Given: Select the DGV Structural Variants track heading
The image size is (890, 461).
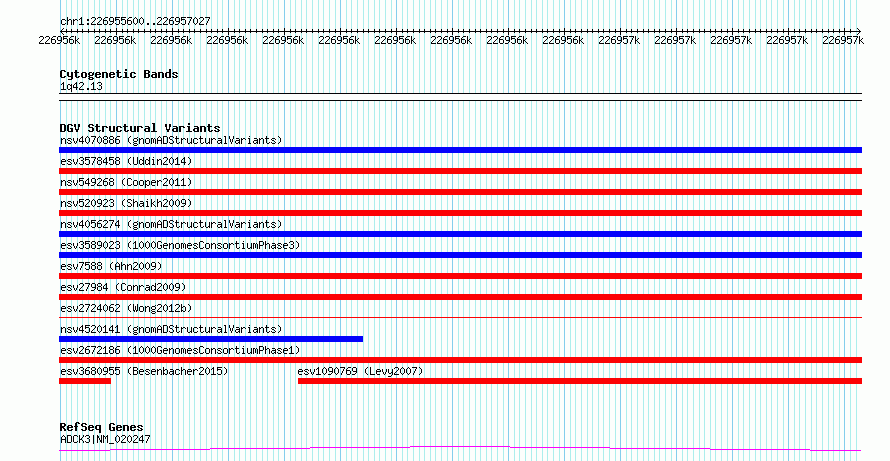Looking at the screenshot, I should [140, 128].
